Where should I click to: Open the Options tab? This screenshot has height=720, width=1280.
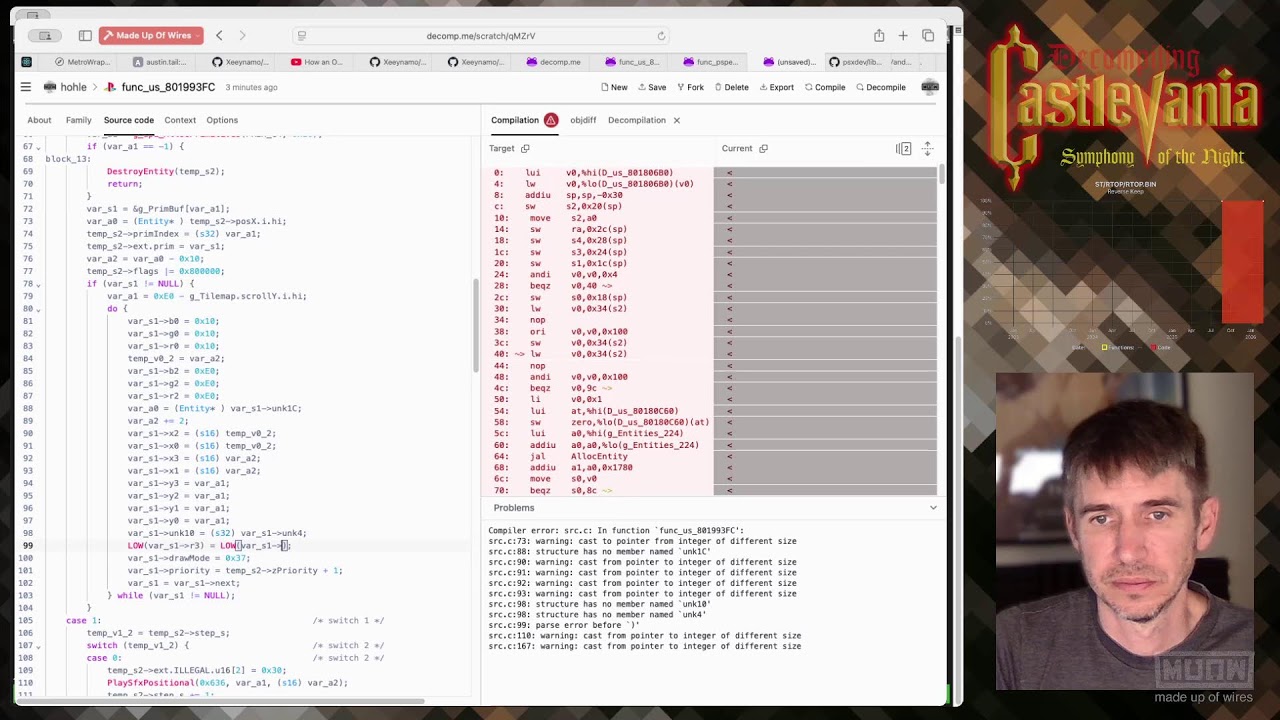click(222, 120)
